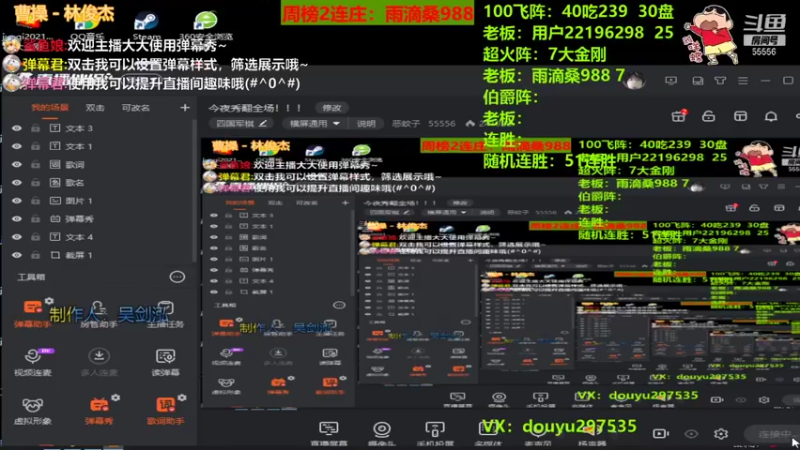Select the 文本 4 source row in outermost list
Image resolution: width=800 pixels, height=450 pixels.
click(99, 237)
